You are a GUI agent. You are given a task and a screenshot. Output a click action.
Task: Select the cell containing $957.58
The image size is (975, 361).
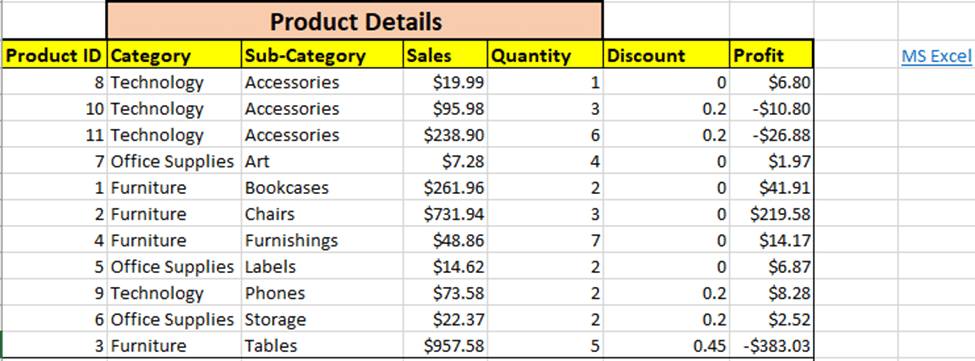click(x=445, y=345)
